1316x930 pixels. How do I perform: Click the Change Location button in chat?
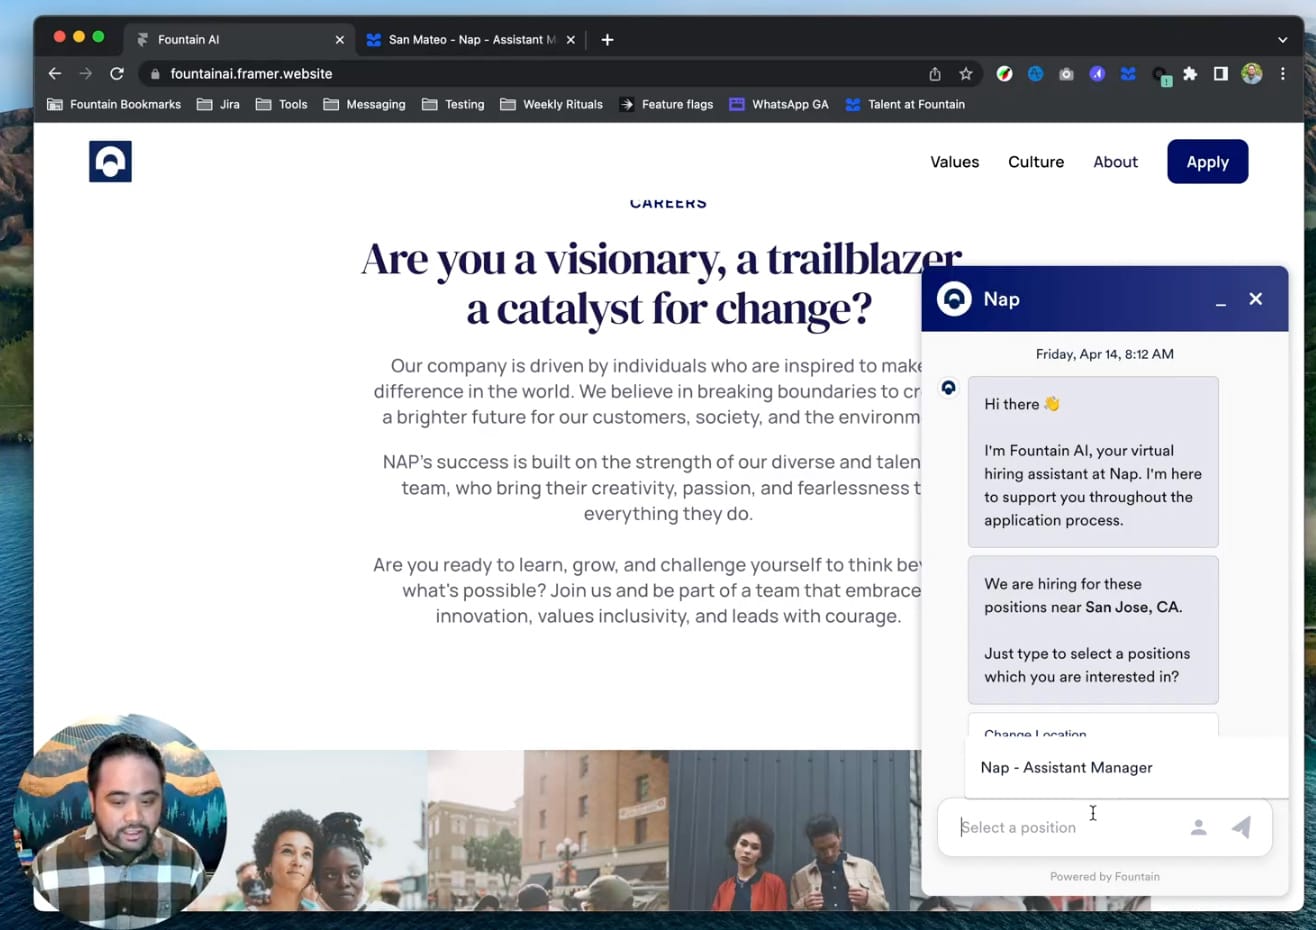1093,727
